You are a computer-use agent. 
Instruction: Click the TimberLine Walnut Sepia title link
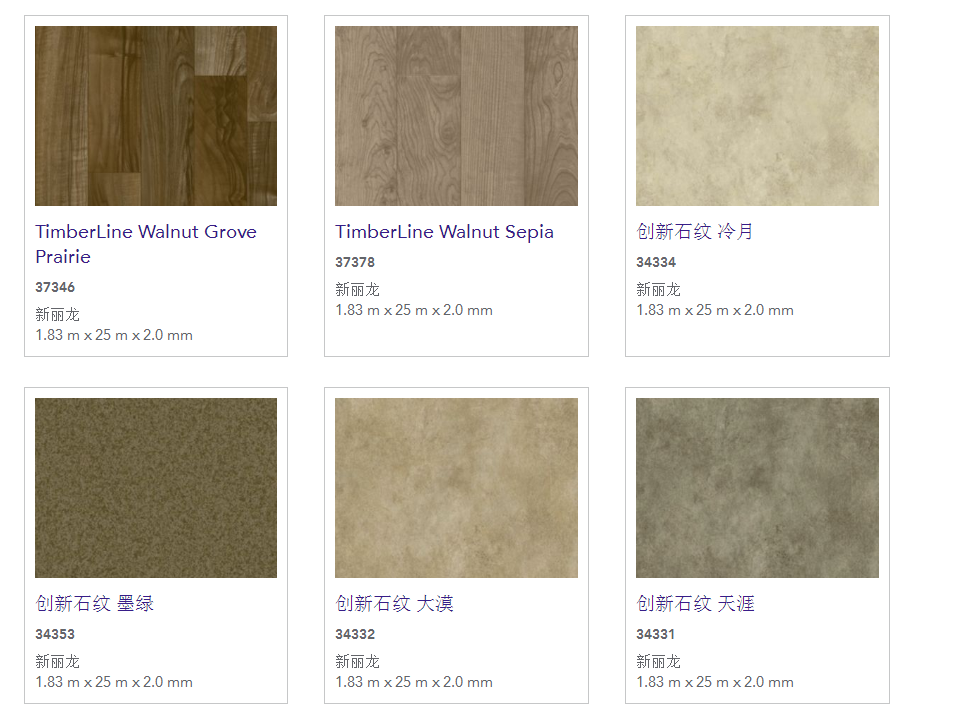point(444,232)
